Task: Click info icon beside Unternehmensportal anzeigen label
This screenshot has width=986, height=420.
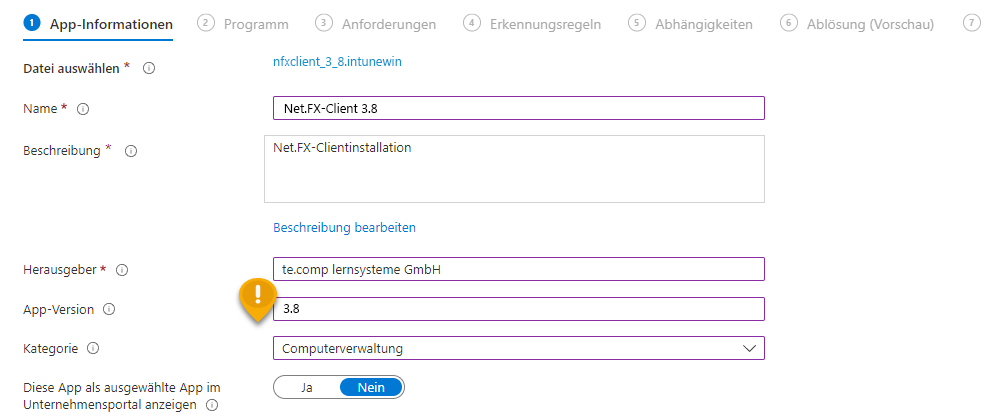Action: click(x=209, y=405)
